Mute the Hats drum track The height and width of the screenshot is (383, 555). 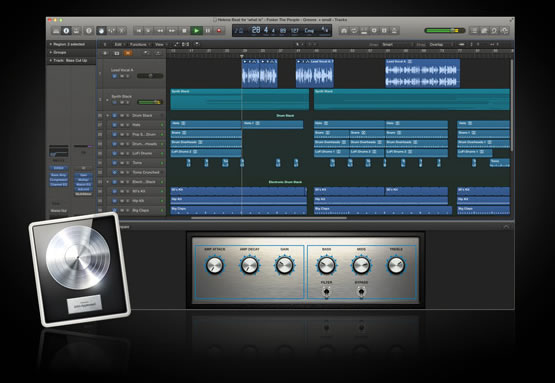(x=121, y=125)
